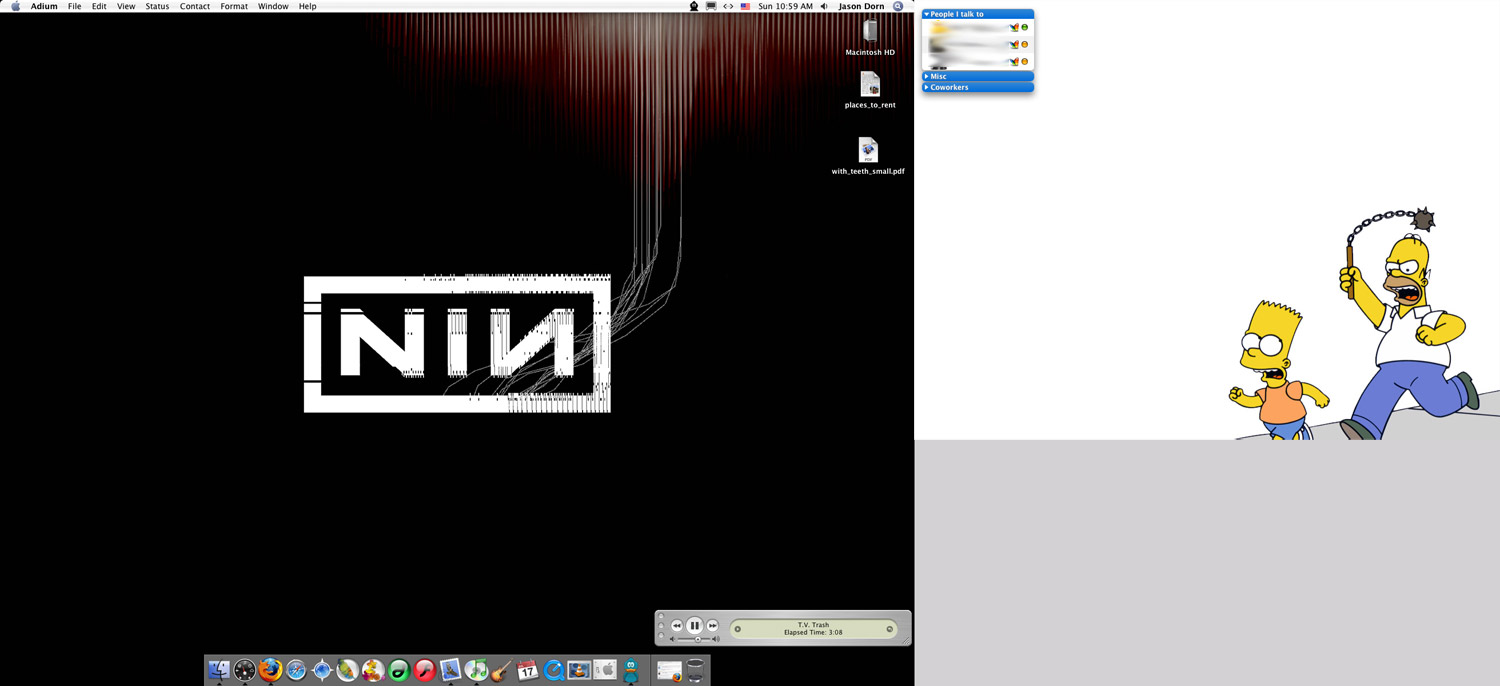Collapse the People I talk to group
Viewport: 1500px width, 686px height.
pyautogui.click(x=927, y=14)
